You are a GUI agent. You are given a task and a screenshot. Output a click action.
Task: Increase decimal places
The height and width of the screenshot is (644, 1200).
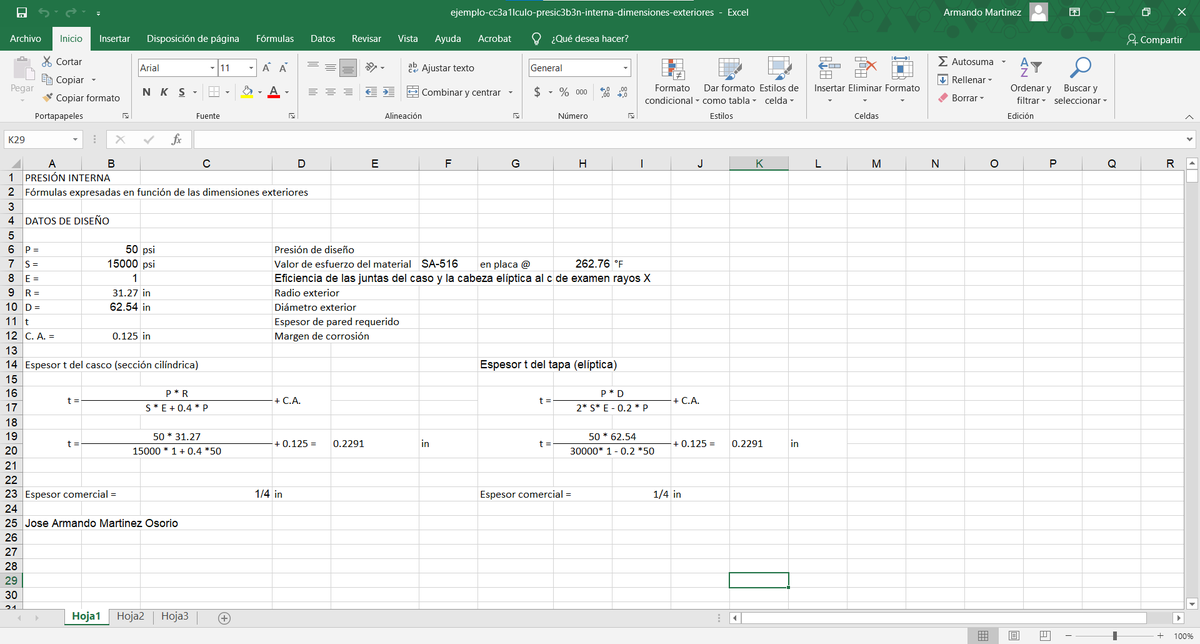coord(606,92)
